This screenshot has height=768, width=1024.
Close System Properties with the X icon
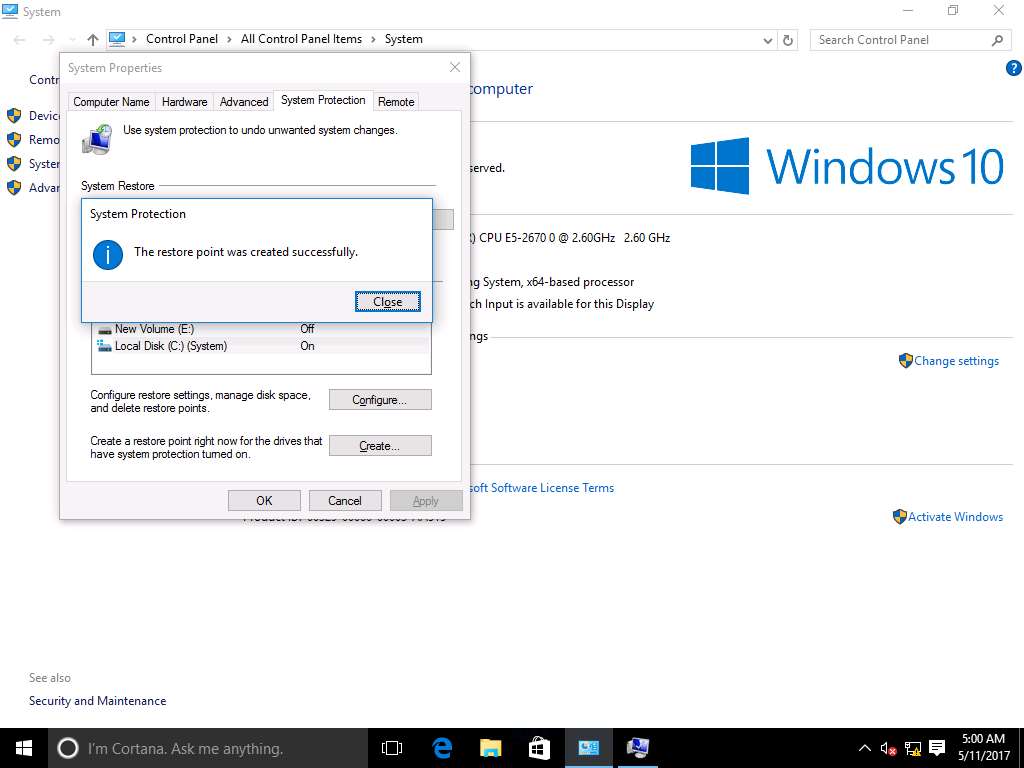(x=455, y=67)
